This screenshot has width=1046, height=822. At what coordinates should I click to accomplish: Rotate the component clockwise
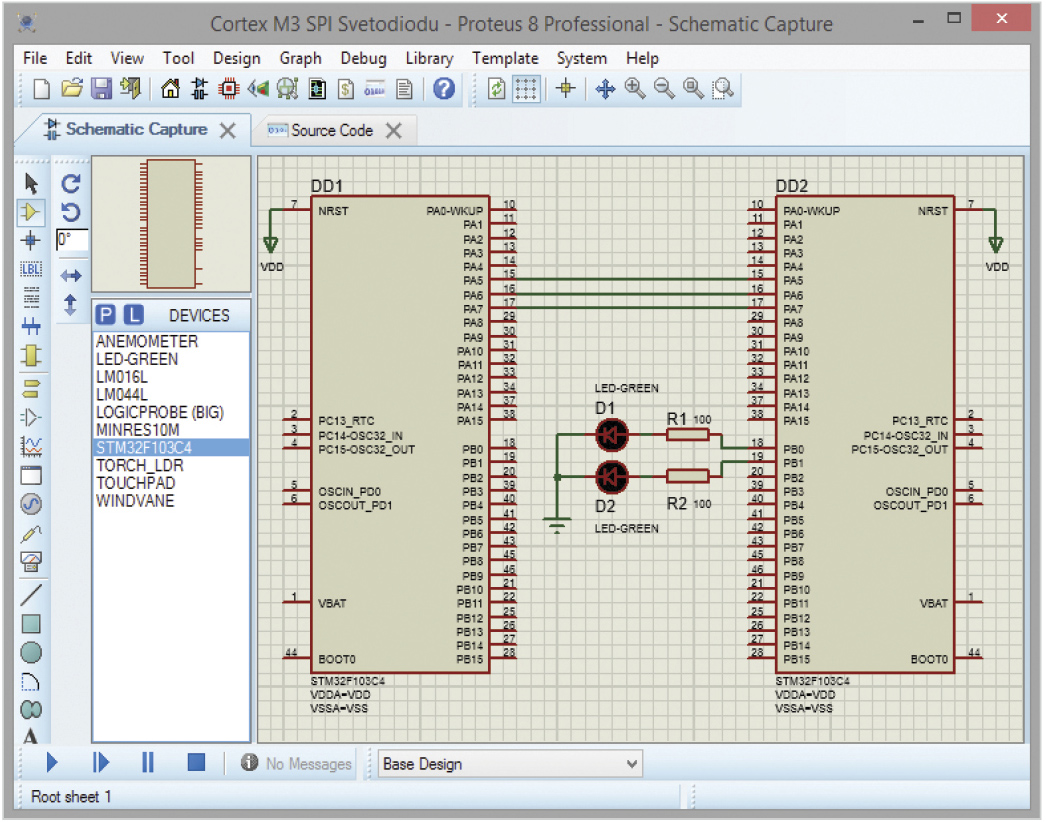point(71,183)
